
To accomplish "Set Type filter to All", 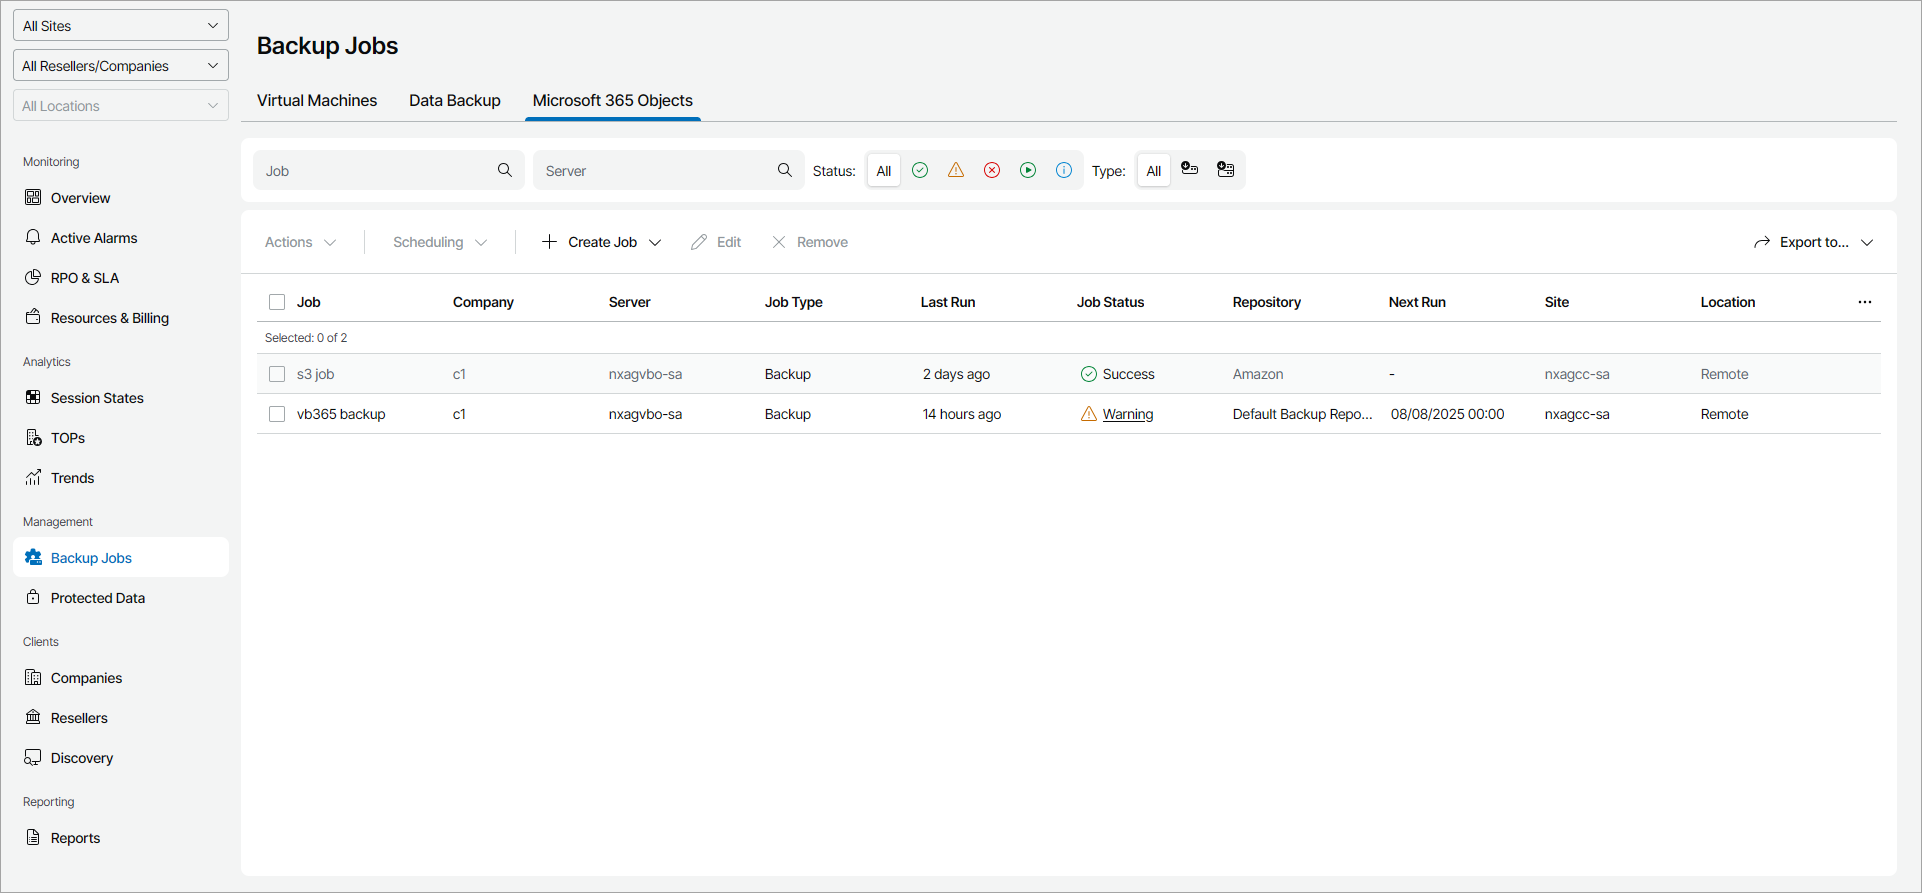I will coord(1154,170).
